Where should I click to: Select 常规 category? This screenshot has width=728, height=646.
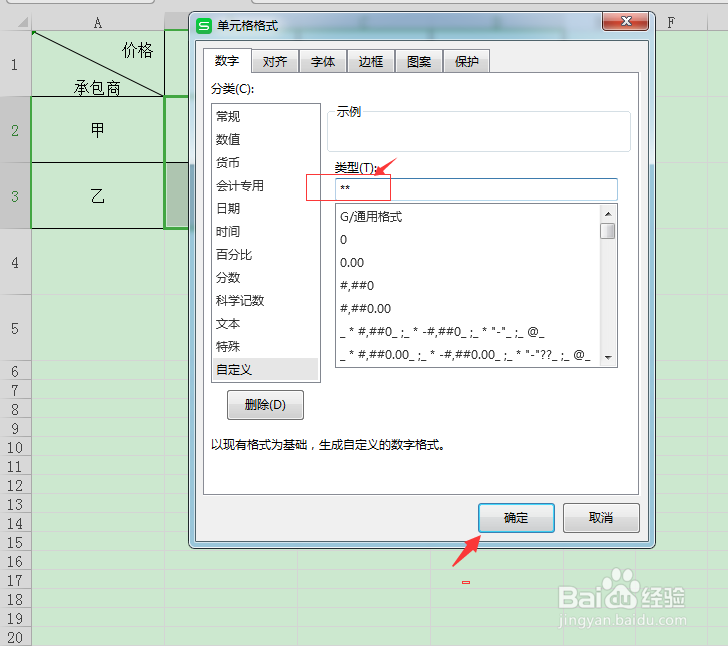pyautogui.click(x=266, y=116)
